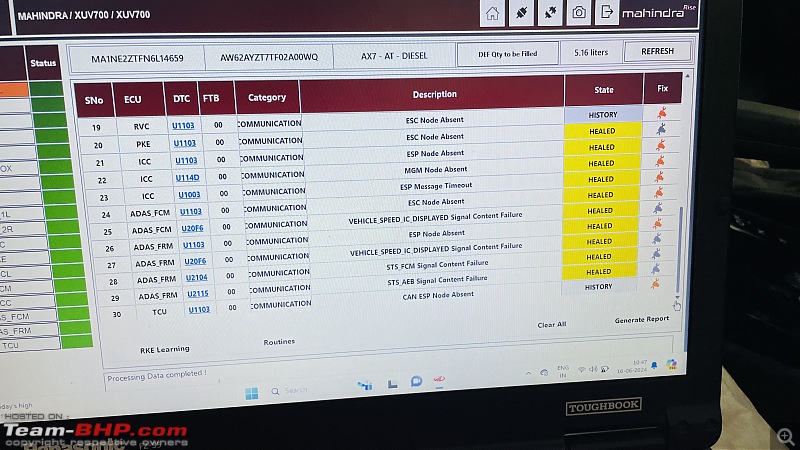Click ESP Message Timeout description
The height and width of the screenshot is (450, 800).
(x=436, y=186)
